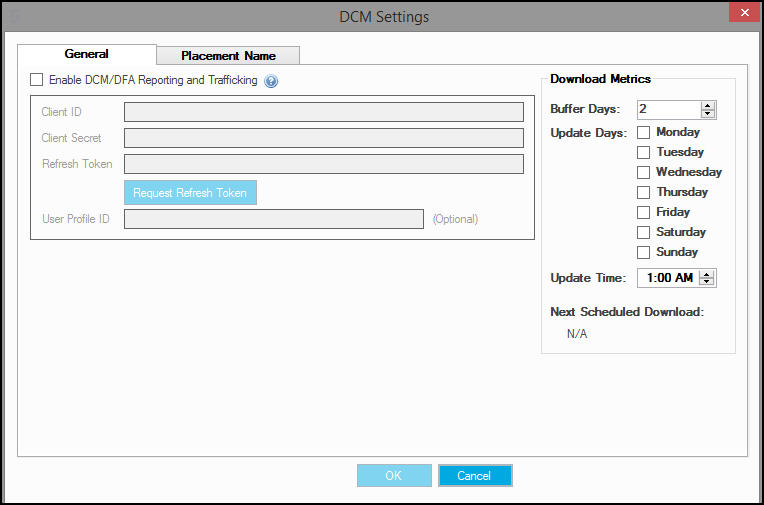The image size is (764, 505).
Task: Check the Monday update day
Action: 643,132
